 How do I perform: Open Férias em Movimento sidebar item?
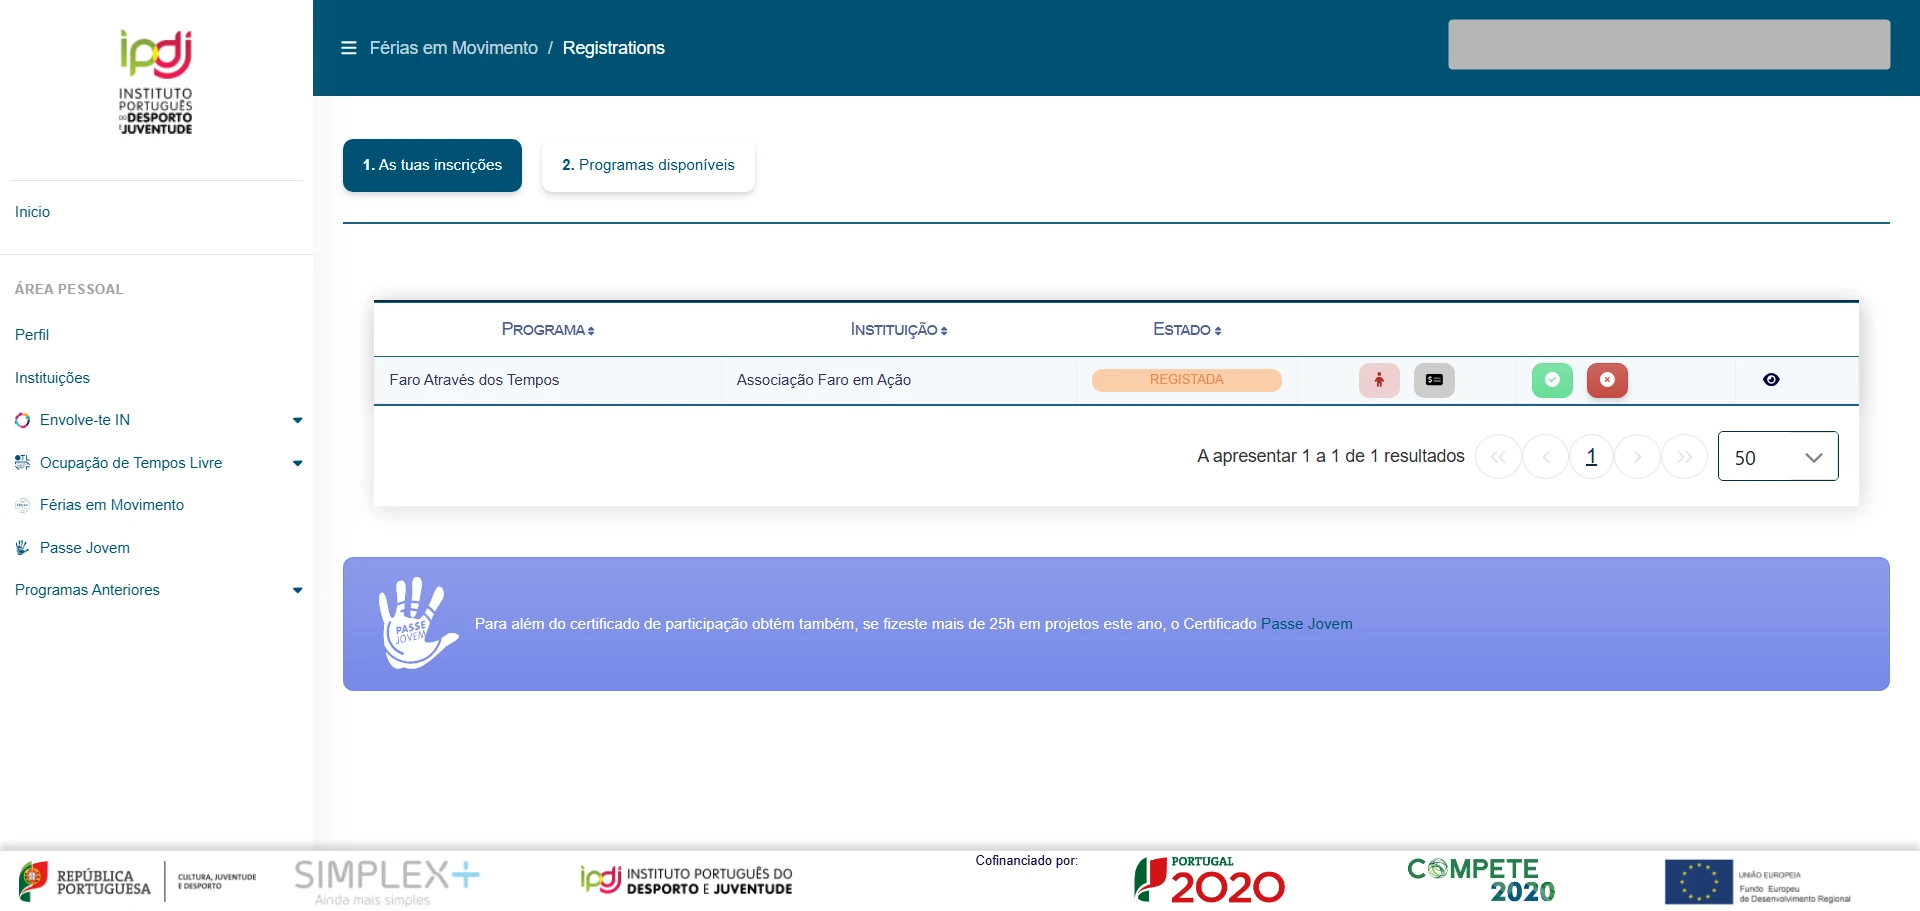112,505
